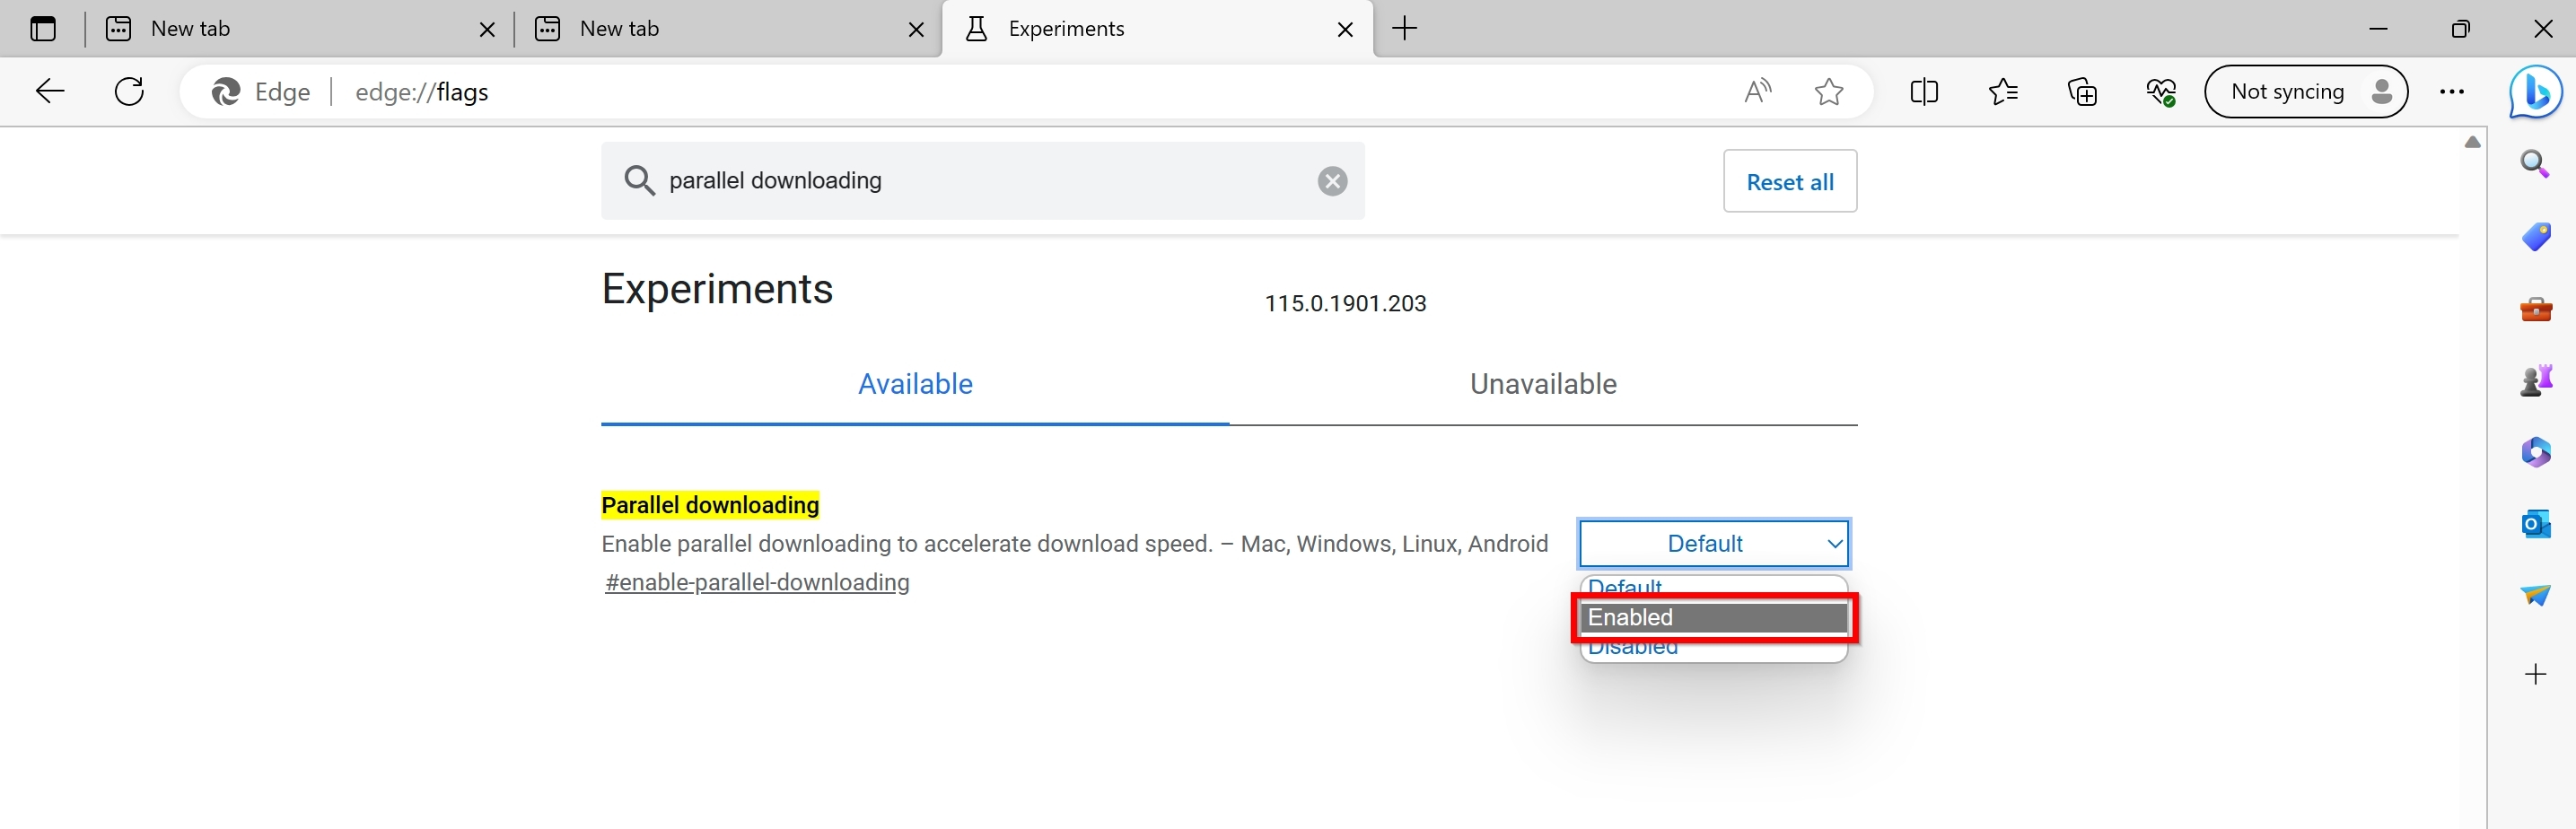Open the Tools briefcase sidebar icon
Viewport: 2576px width, 829px height.
tap(2535, 309)
